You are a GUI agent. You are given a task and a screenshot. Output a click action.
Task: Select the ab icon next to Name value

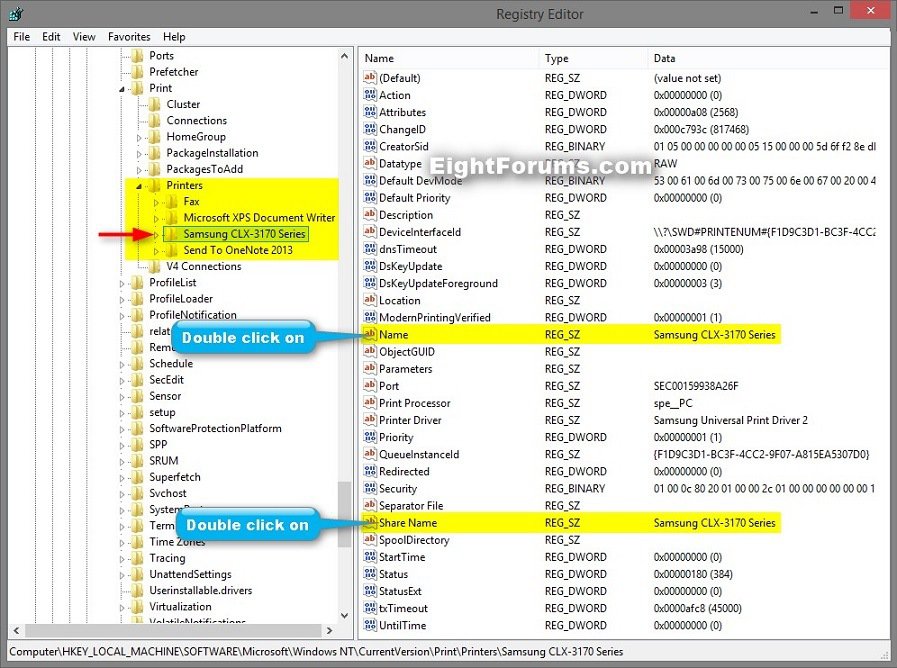[x=371, y=335]
